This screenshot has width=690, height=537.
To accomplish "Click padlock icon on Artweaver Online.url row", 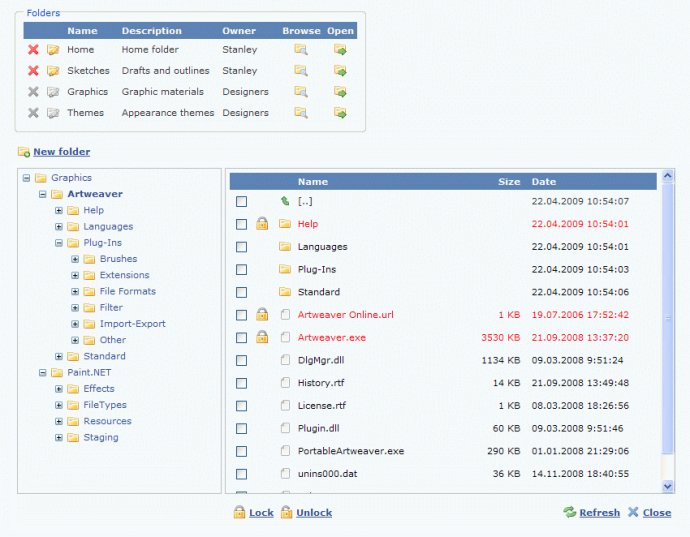I will 262,314.
